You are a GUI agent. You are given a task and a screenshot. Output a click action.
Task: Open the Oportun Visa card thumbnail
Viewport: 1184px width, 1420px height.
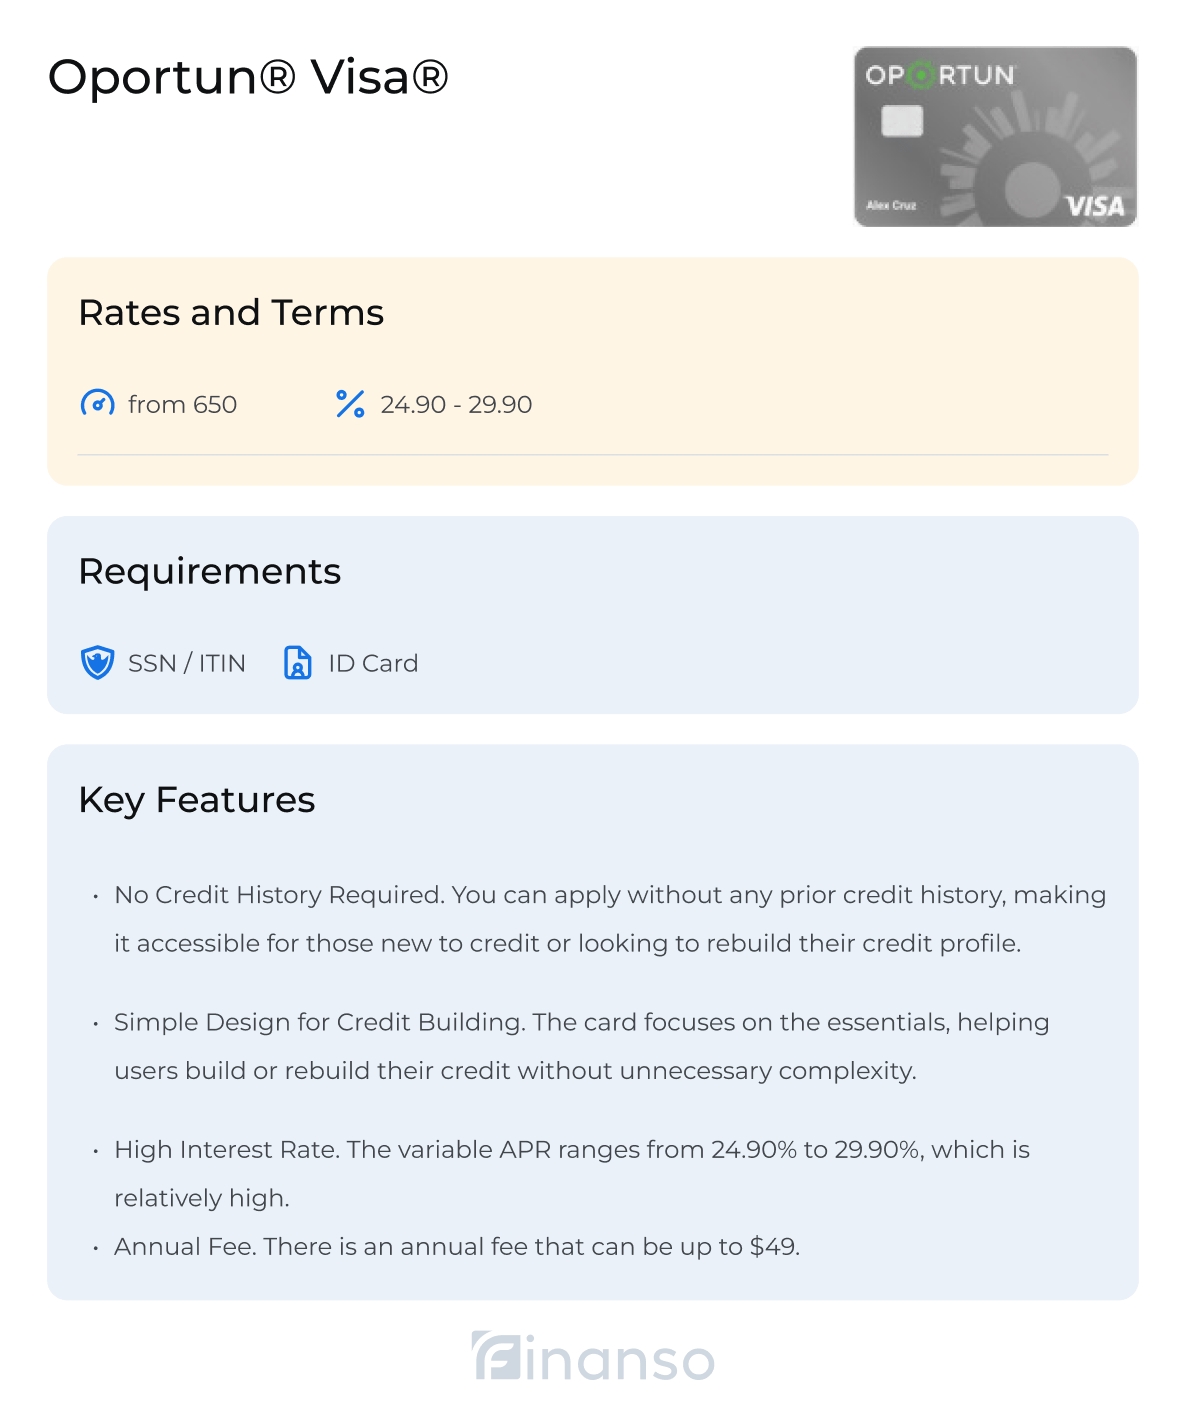(x=995, y=137)
